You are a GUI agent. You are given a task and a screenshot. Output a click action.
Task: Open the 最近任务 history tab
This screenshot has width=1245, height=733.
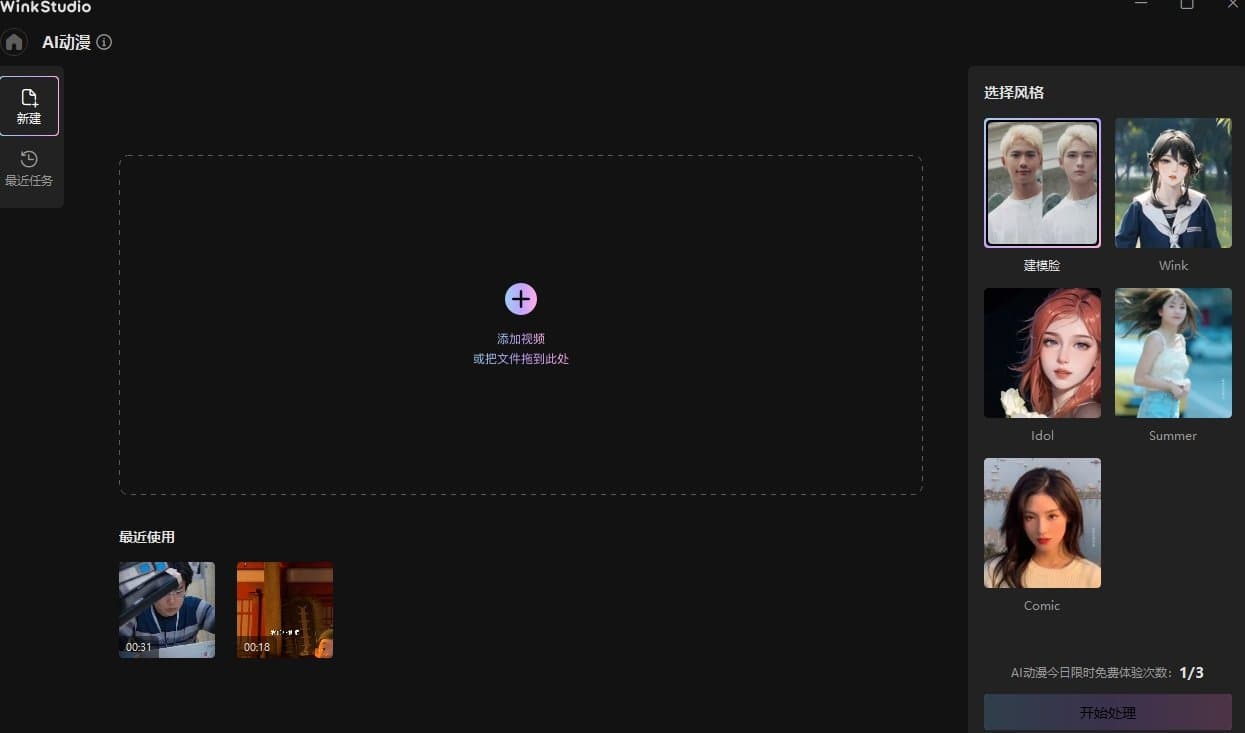[29, 169]
